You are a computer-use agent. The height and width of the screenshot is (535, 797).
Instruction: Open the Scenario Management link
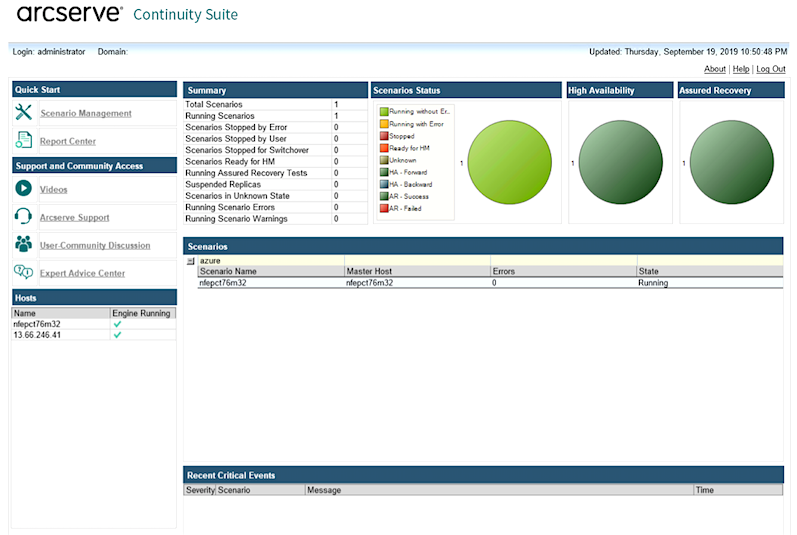click(86, 113)
